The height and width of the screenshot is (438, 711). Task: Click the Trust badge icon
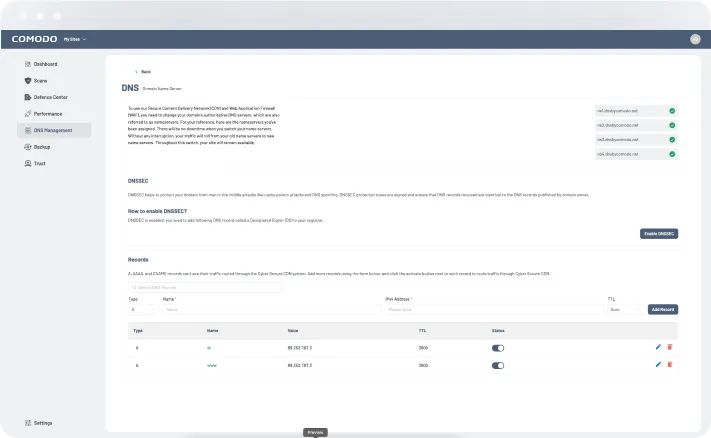pos(27,163)
